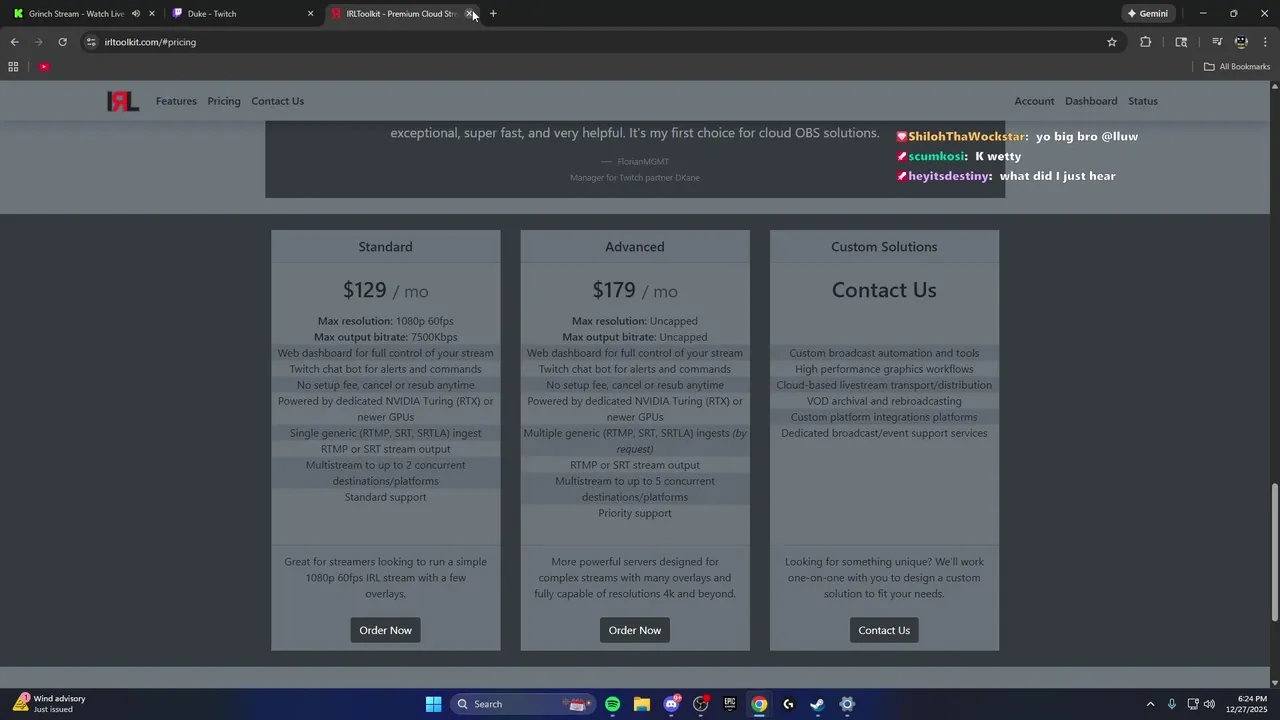
Task: Go forward to the next page
Action: (x=38, y=42)
